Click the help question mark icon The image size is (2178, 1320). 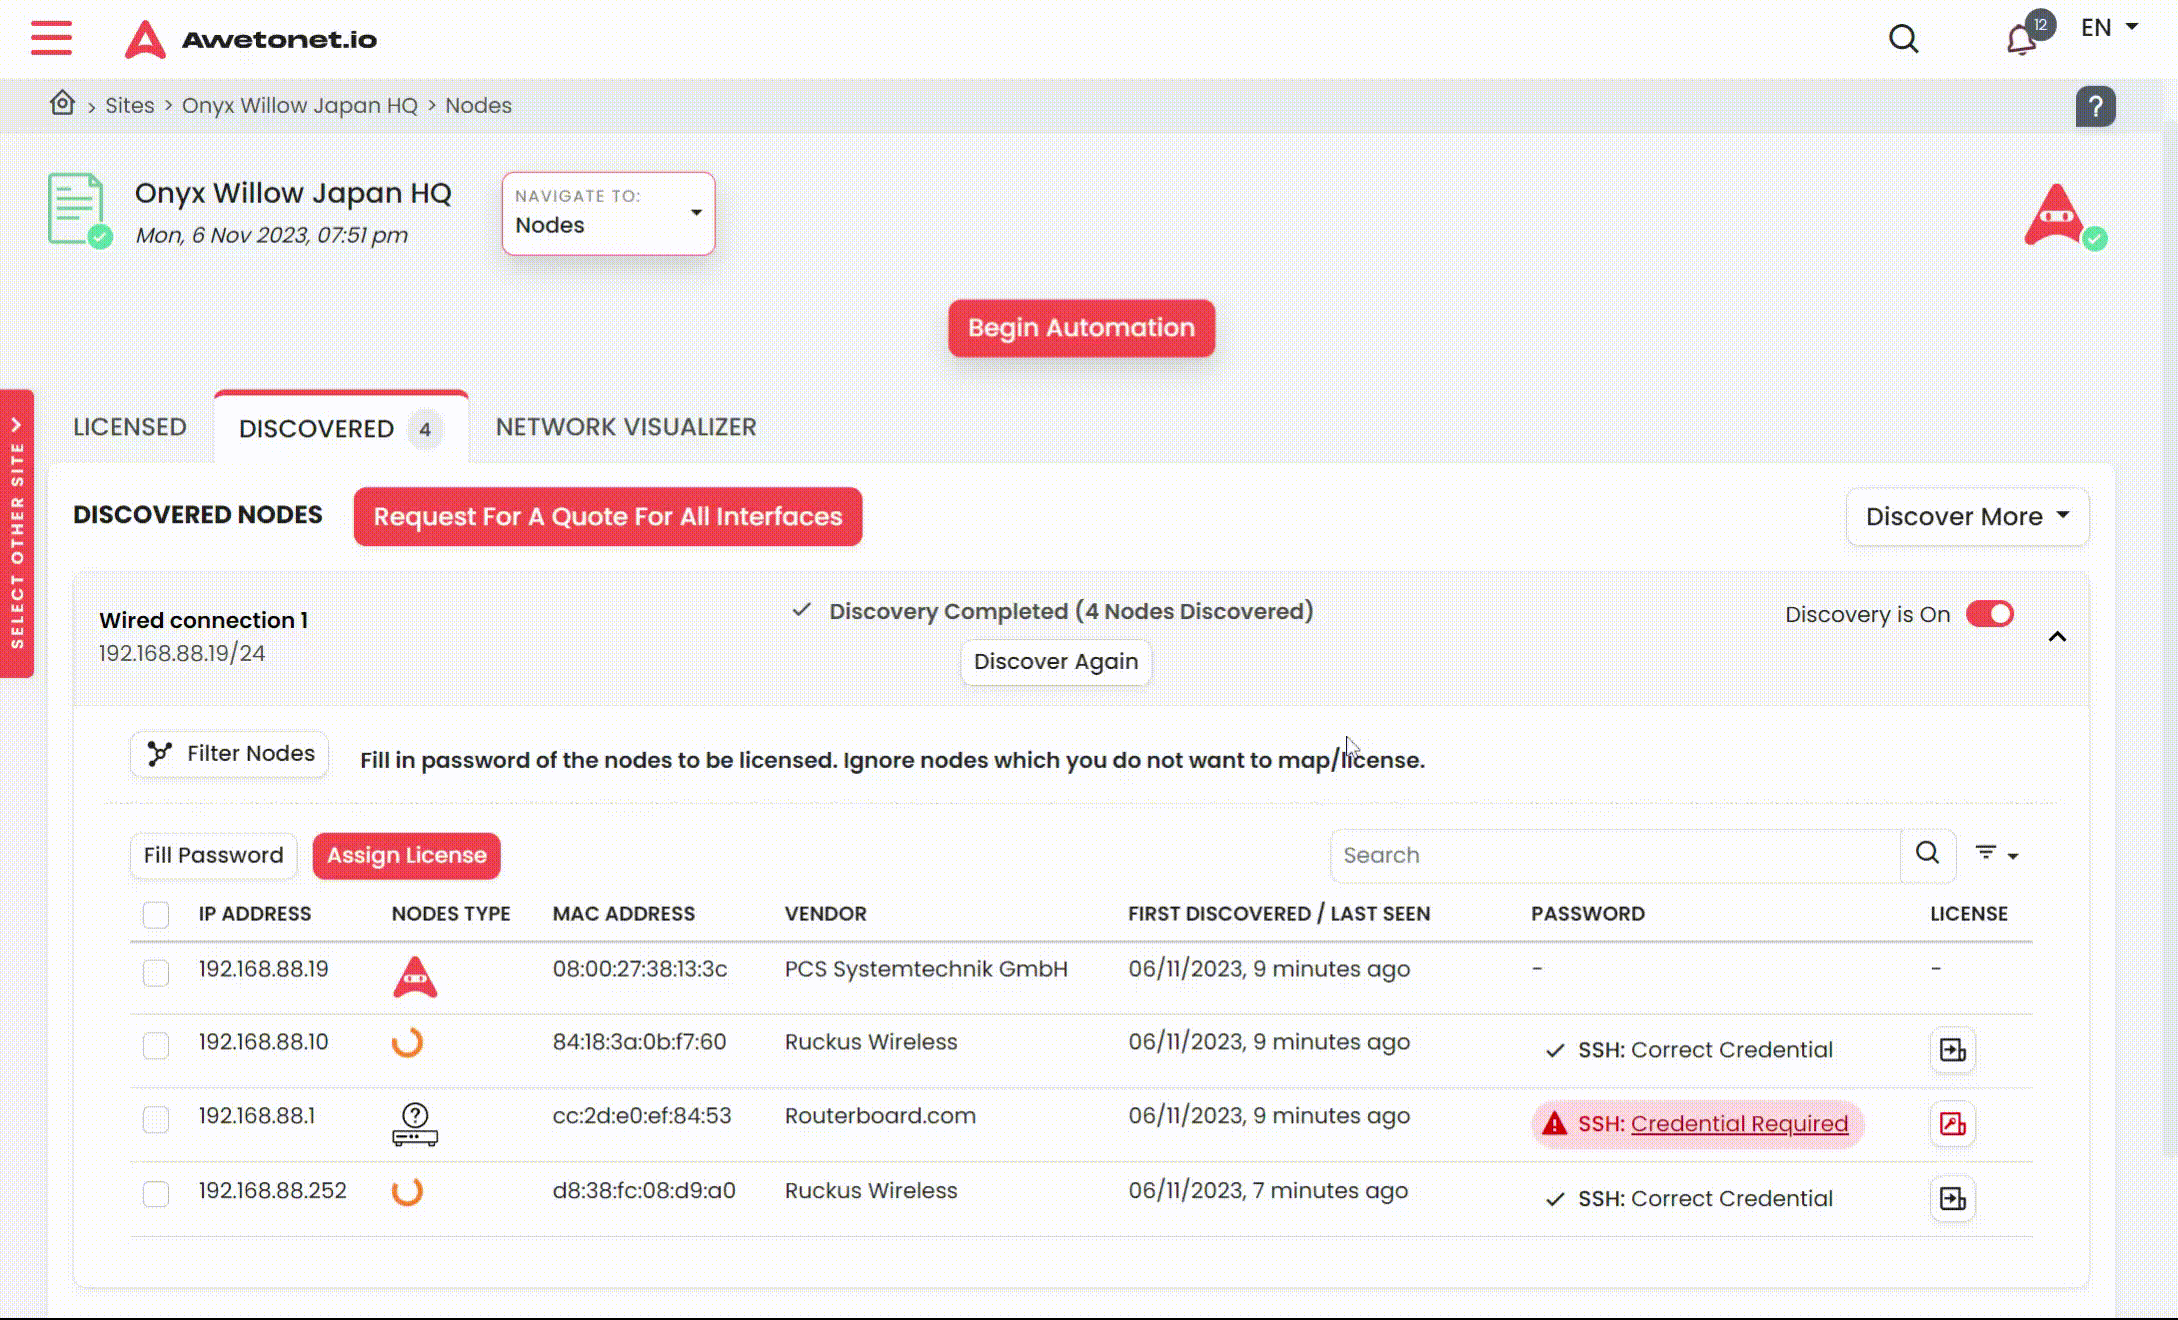pos(2095,106)
